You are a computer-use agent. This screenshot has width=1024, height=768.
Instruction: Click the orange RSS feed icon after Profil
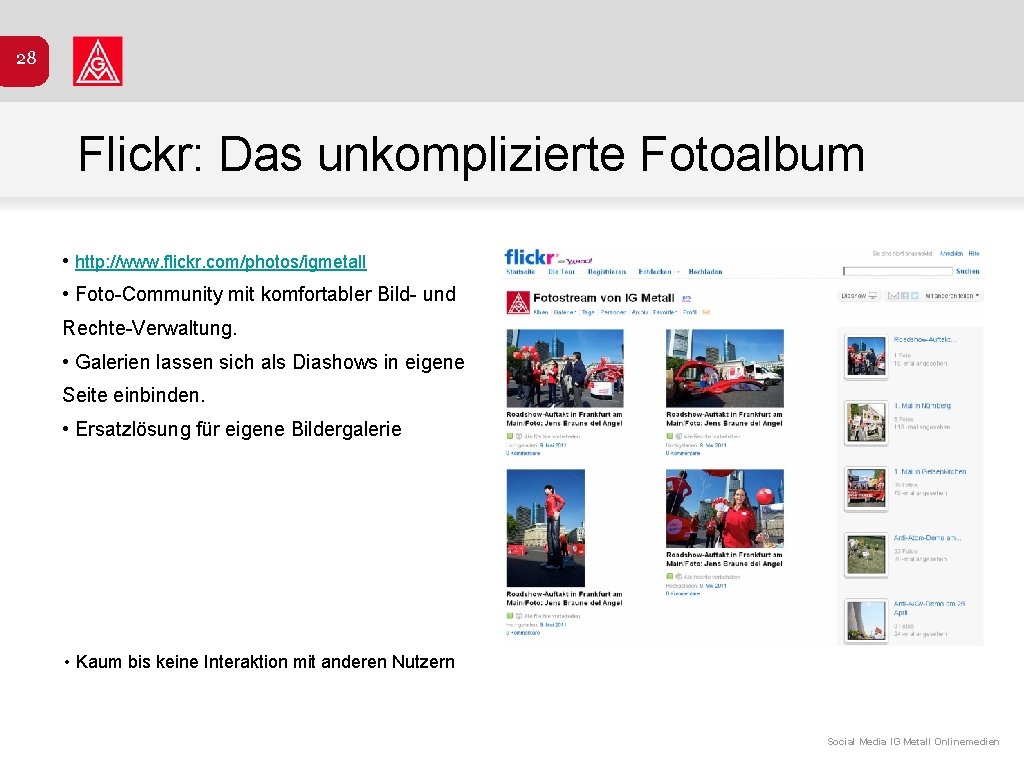(705, 312)
